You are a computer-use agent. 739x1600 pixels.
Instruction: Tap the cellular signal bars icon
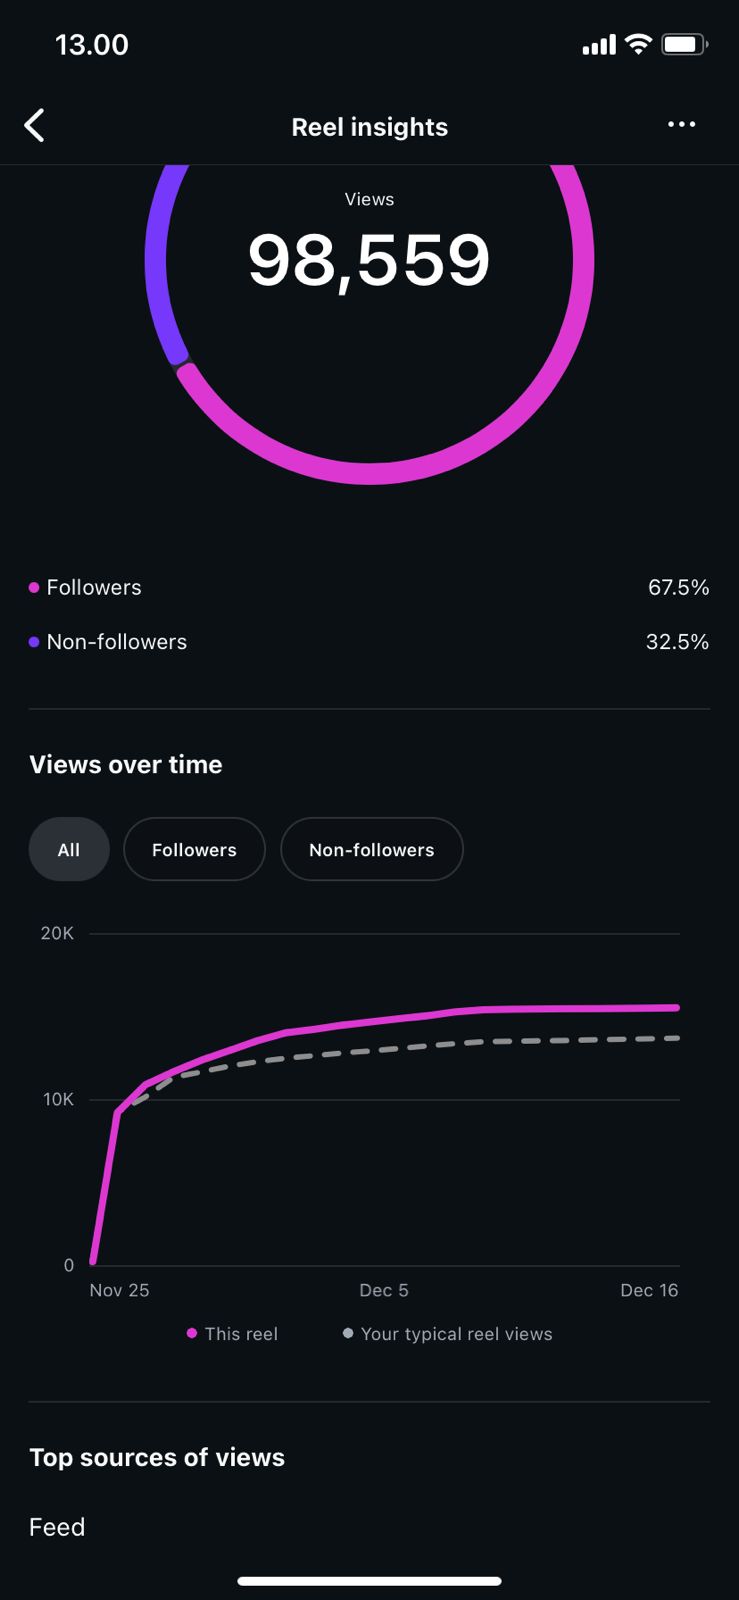[x=599, y=45]
